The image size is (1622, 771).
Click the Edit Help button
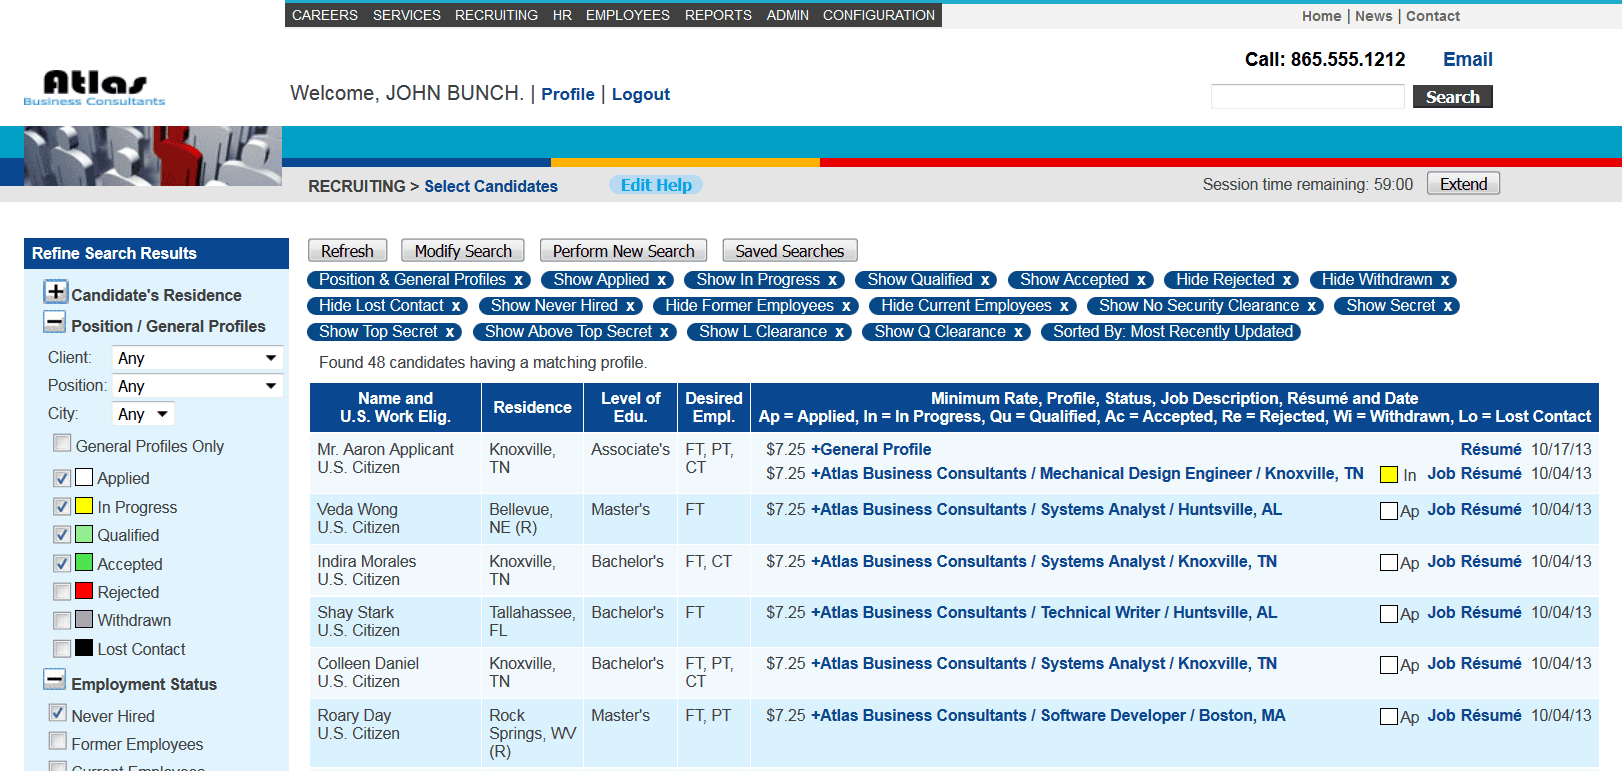(656, 185)
